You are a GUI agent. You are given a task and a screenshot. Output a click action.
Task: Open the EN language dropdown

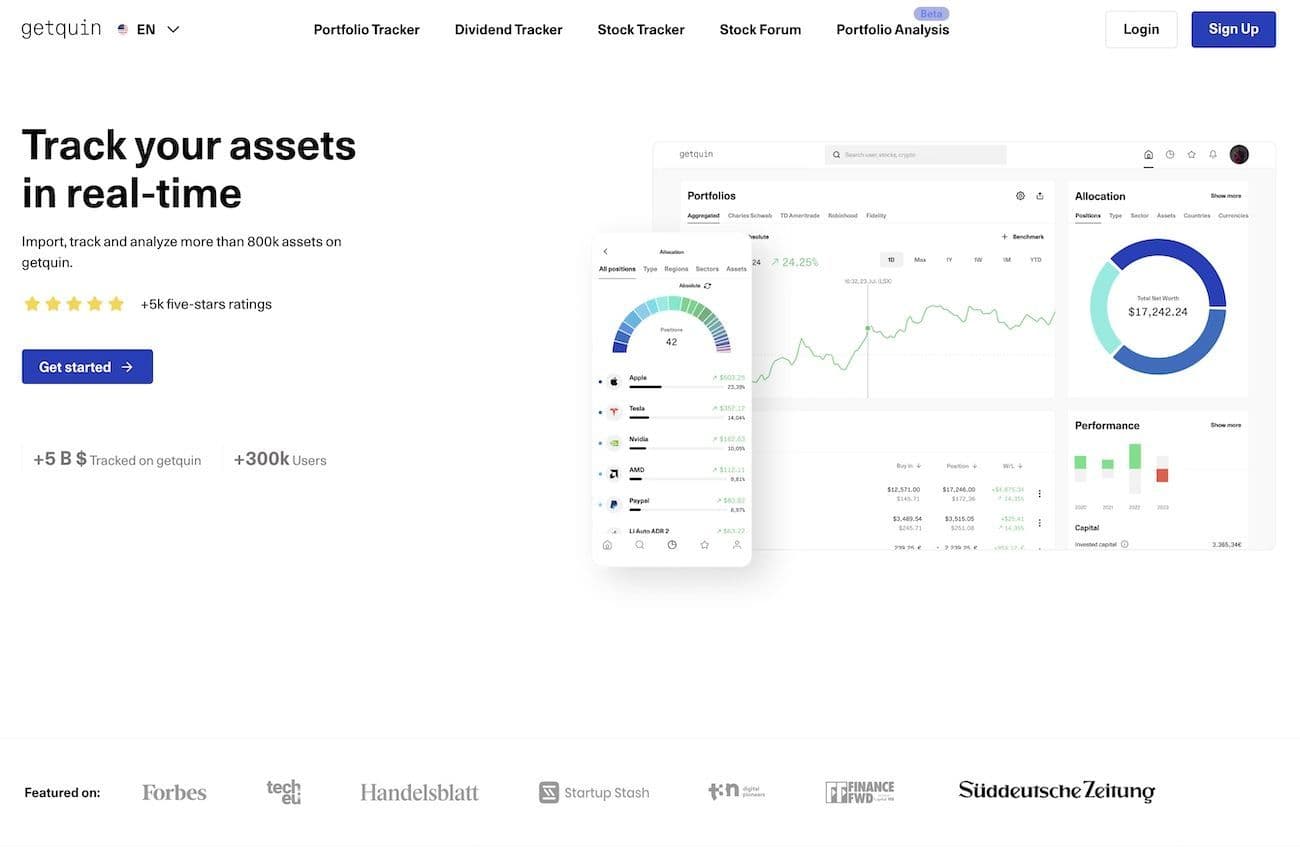(x=148, y=29)
